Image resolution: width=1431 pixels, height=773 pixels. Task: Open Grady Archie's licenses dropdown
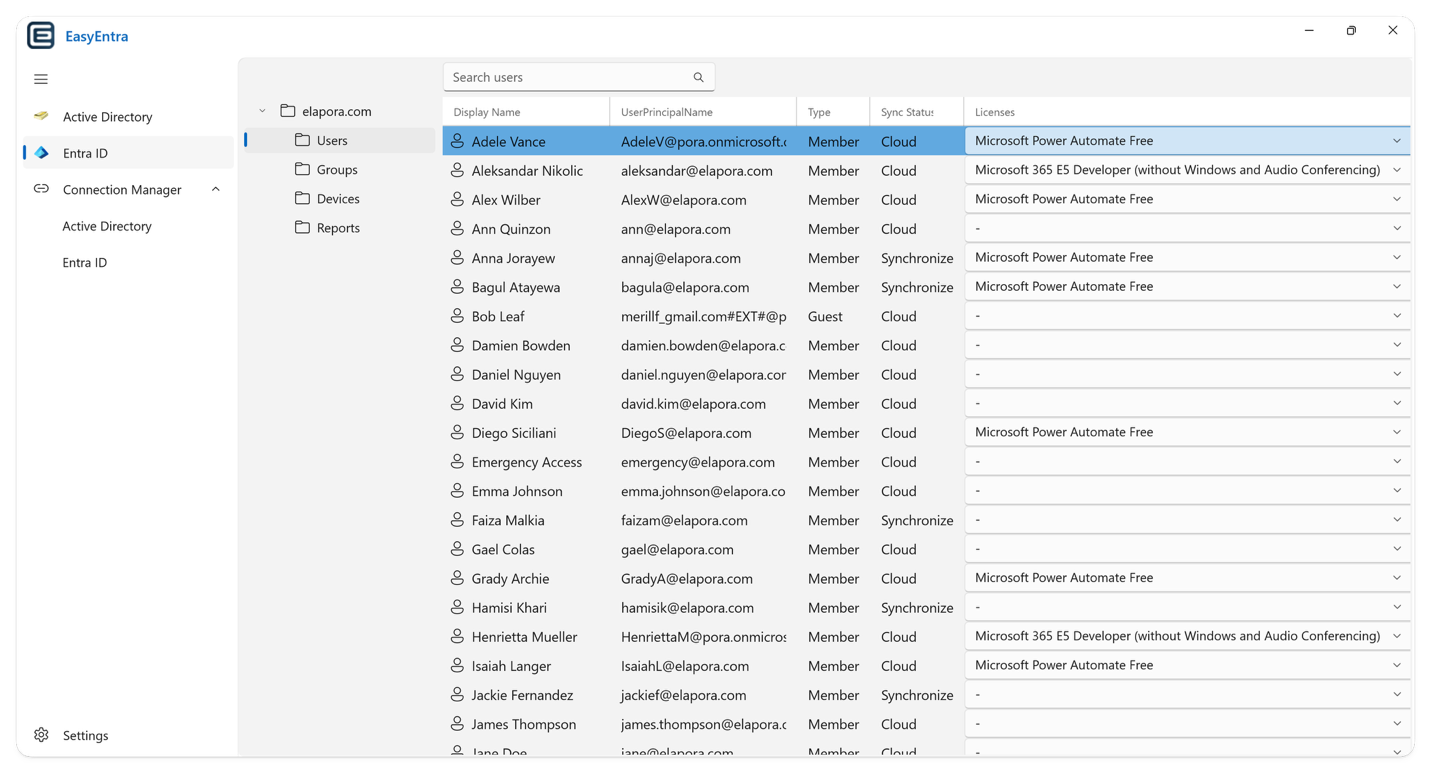point(1187,578)
